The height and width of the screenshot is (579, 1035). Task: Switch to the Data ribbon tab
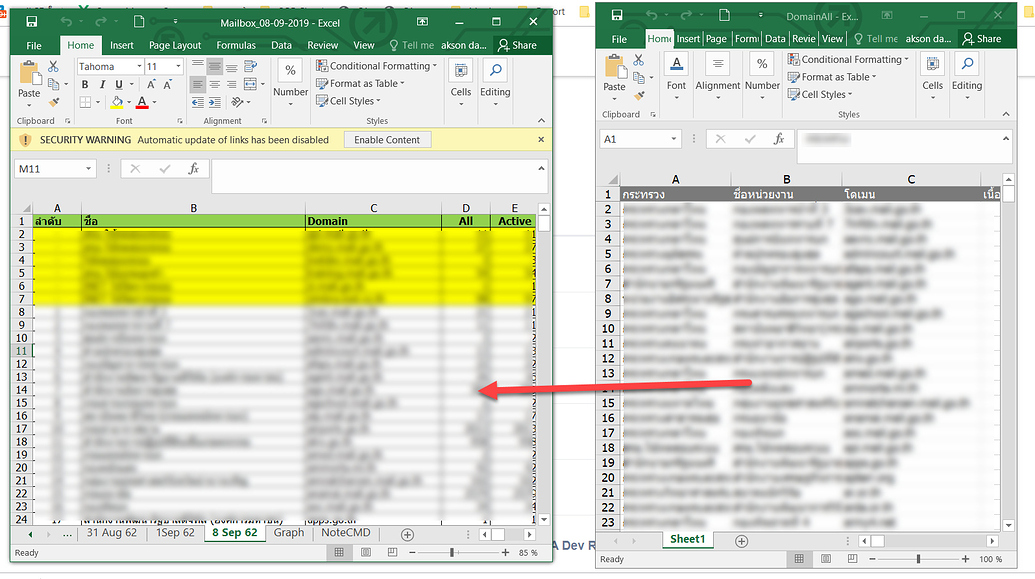pyautogui.click(x=281, y=44)
